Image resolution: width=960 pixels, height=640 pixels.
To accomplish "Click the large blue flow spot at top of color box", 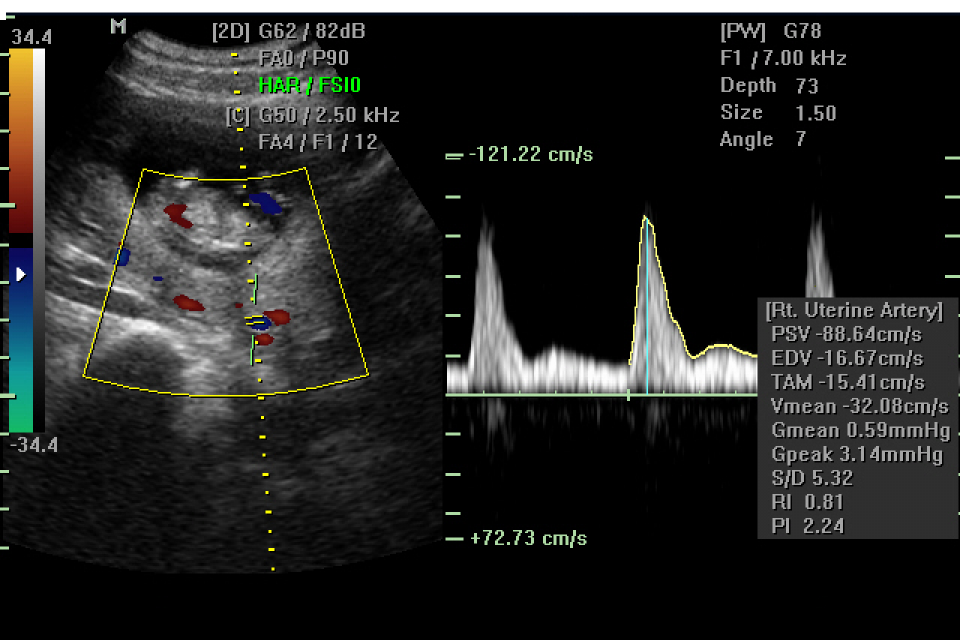I will click(x=266, y=203).
